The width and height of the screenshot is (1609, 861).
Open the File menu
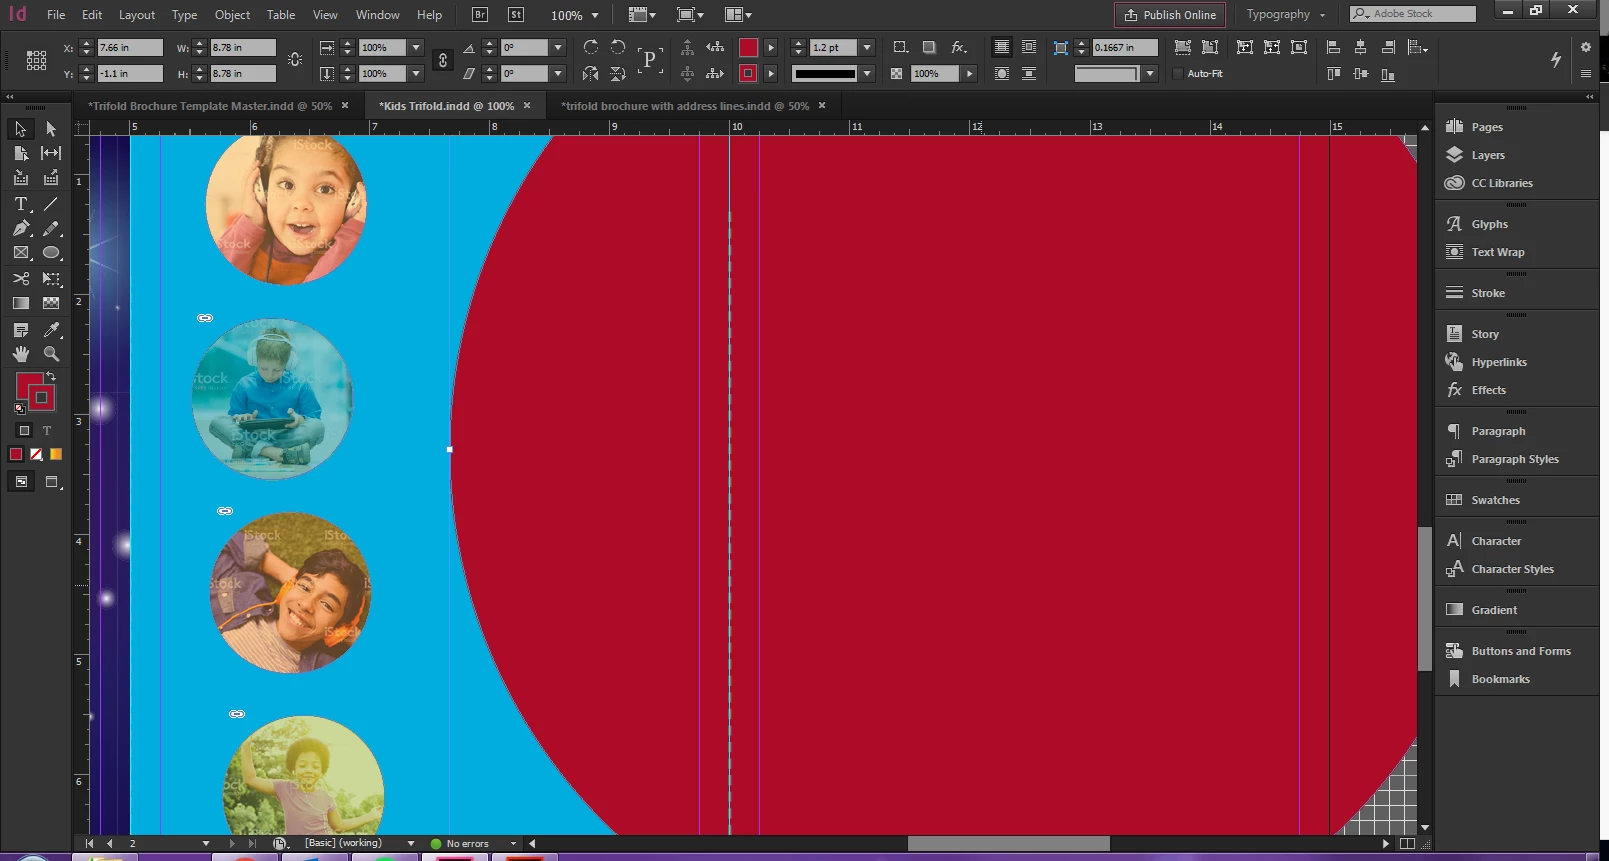[x=56, y=15]
